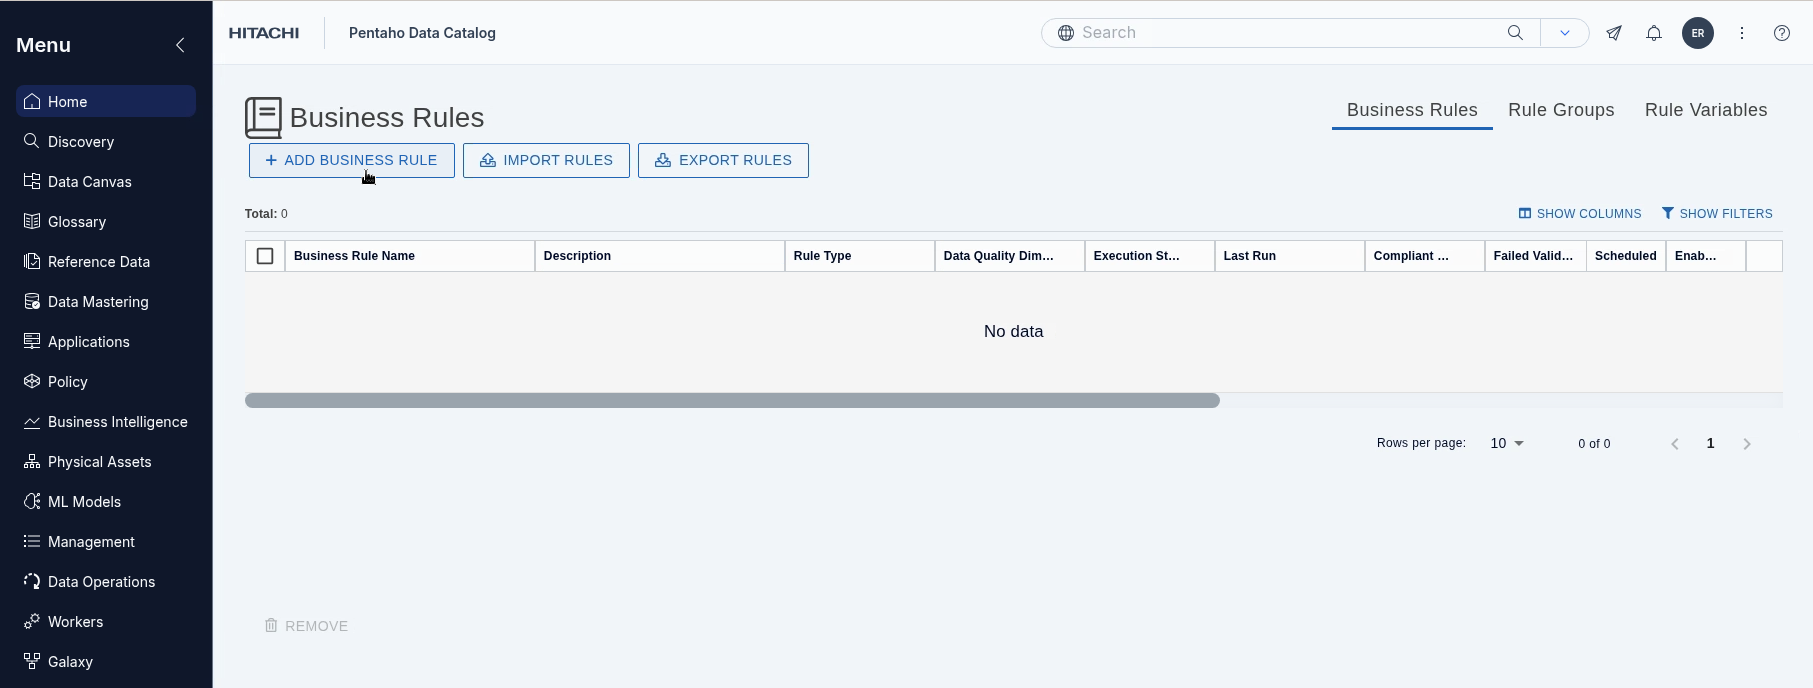The width and height of the screenshot is (1813, 688).
Task: Click the horizontal table scrollbar
Action: pos(732,401)
